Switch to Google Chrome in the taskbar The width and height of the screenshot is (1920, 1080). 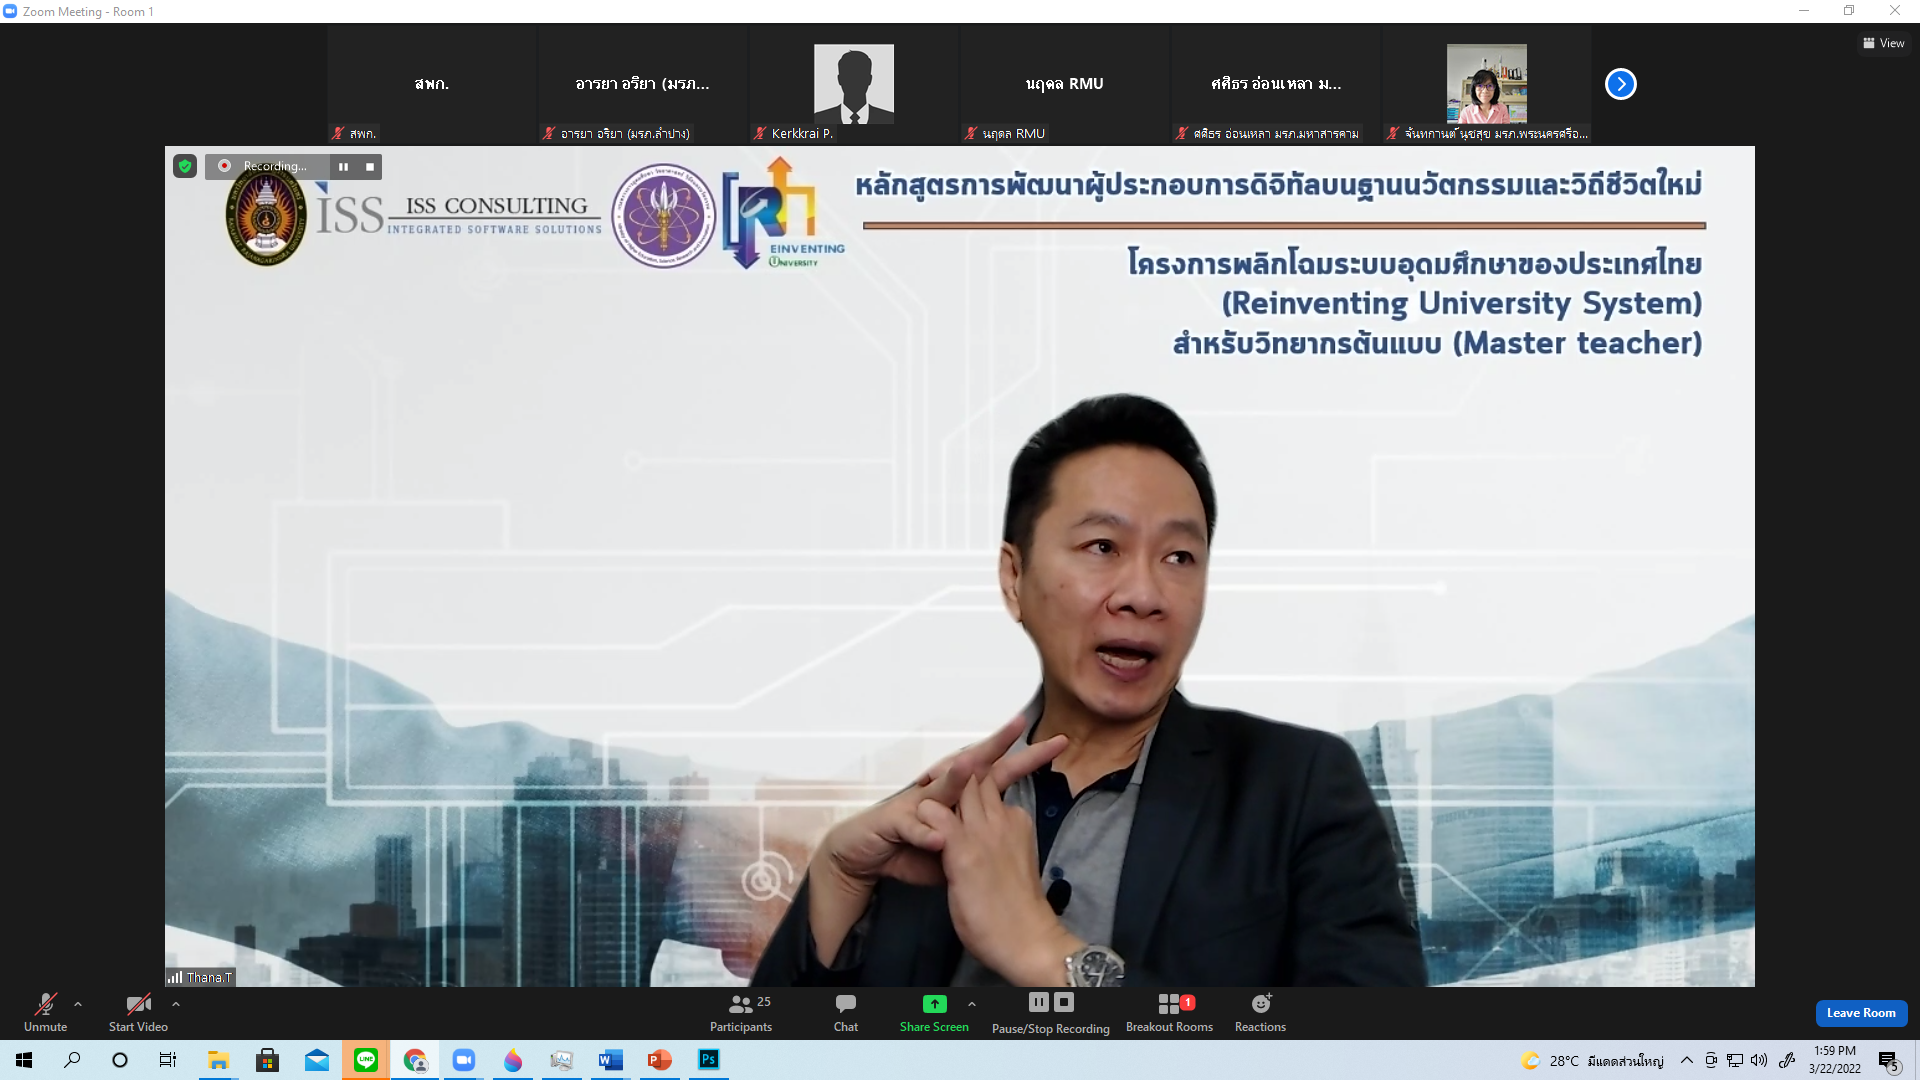(415, 1060)
